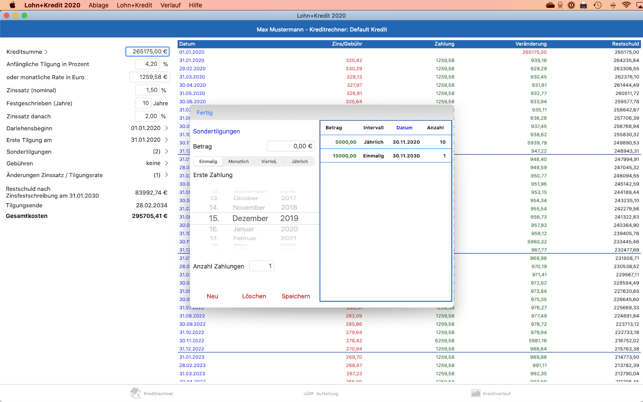The height and width of the screenshot is (402, 643).
Task: Click the Sondertilgungen heading link
Action: point(216,131)
